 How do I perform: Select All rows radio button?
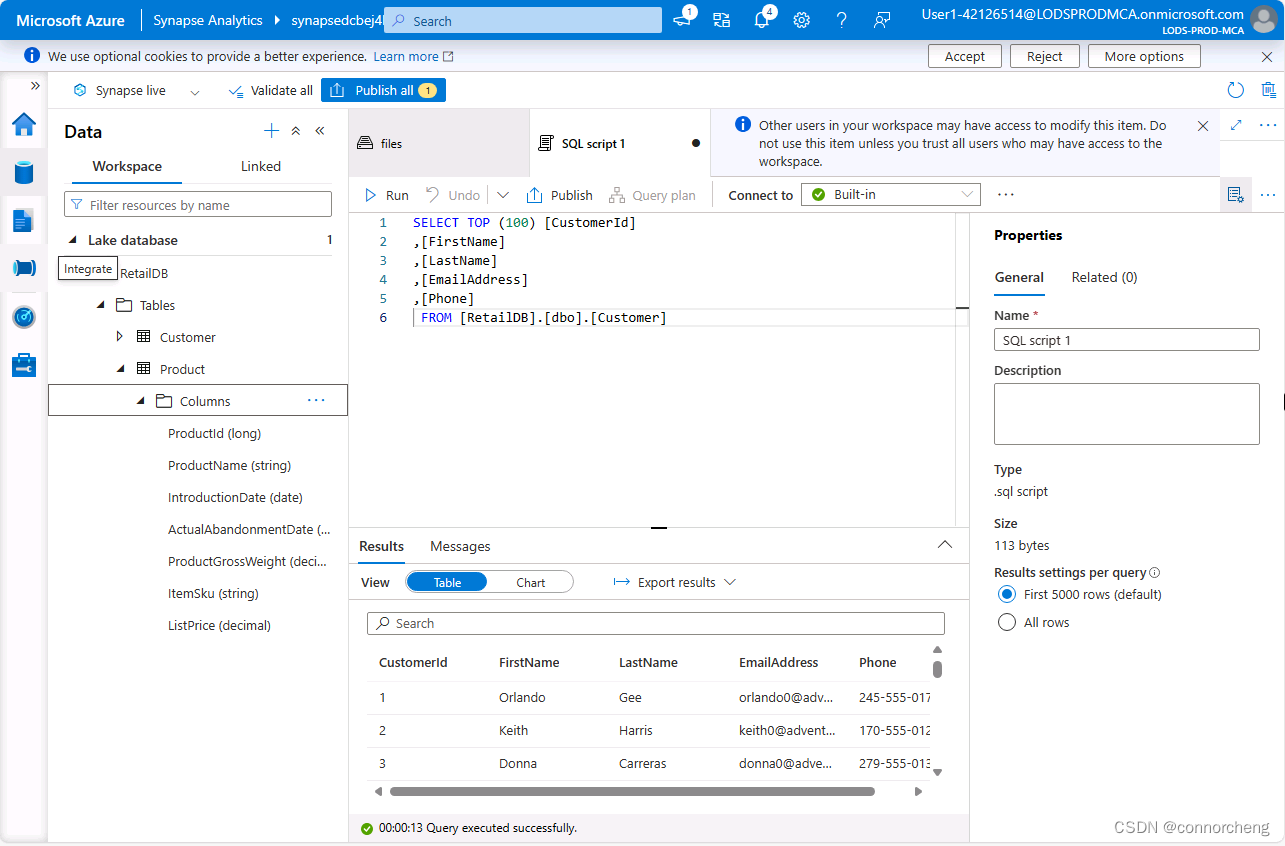tap(1007, 622)
